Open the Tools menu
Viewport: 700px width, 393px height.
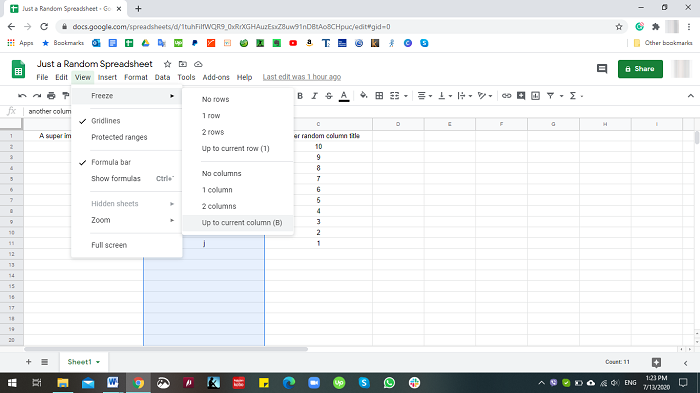(186, 77)
